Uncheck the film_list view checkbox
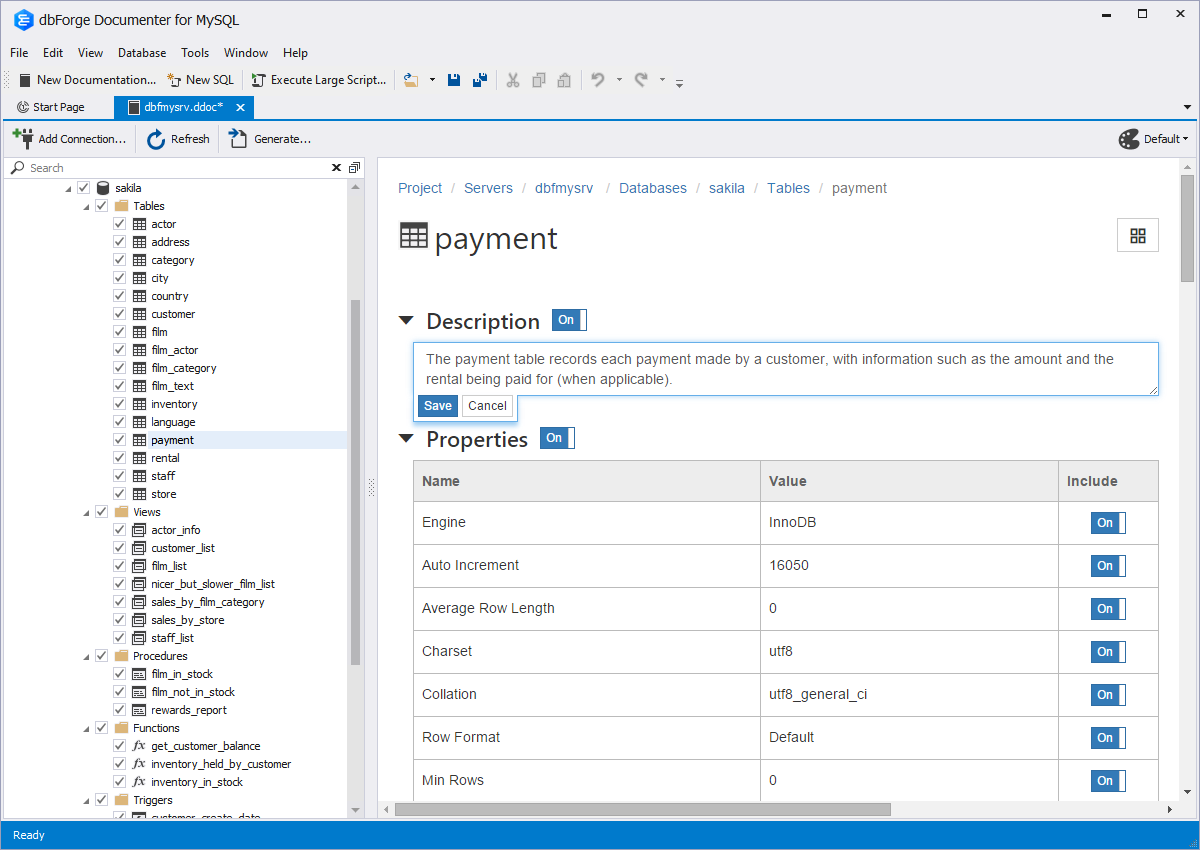The height and width of the screenshot is (850, 1200). (120, 566)
